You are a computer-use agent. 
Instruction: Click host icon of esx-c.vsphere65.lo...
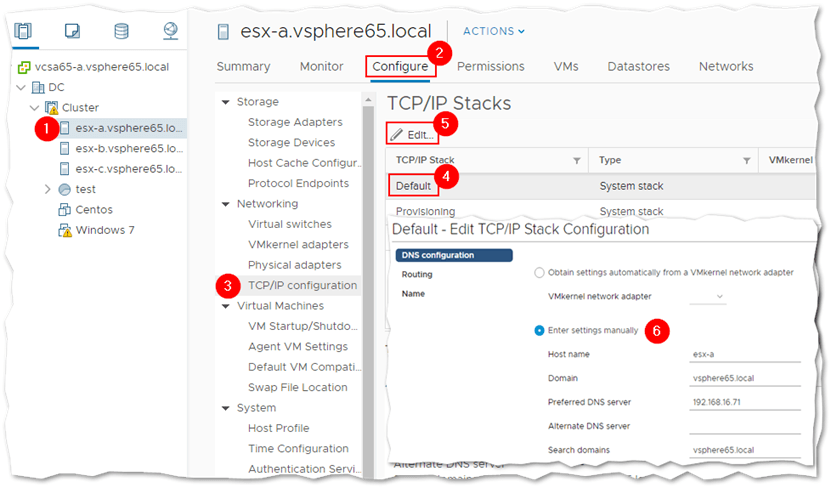point(65,168)
